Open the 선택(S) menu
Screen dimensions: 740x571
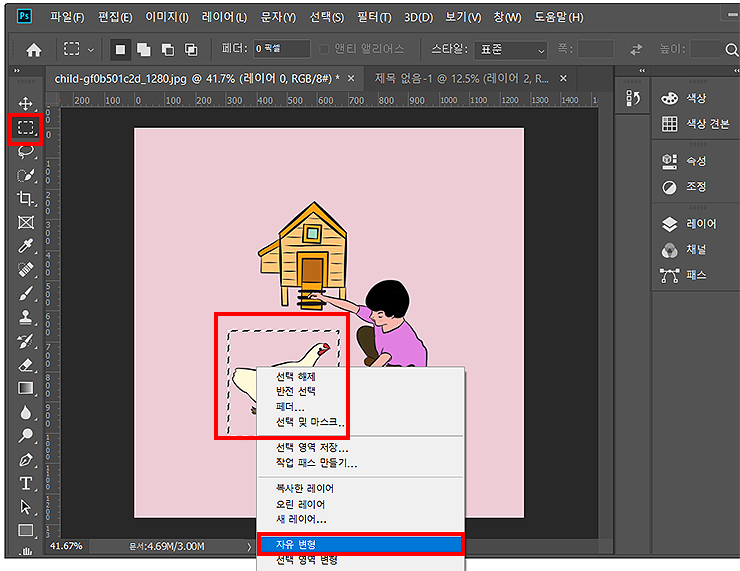coord(327,17)
